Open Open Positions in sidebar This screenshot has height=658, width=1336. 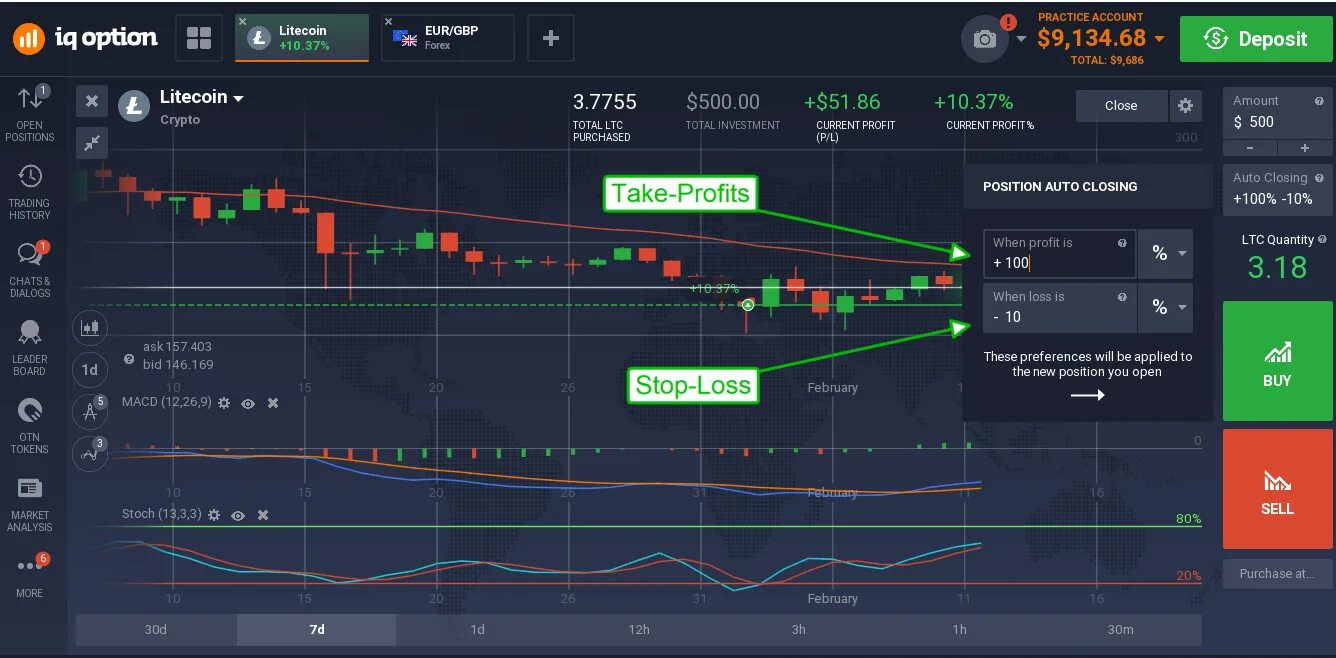[30, 114]
